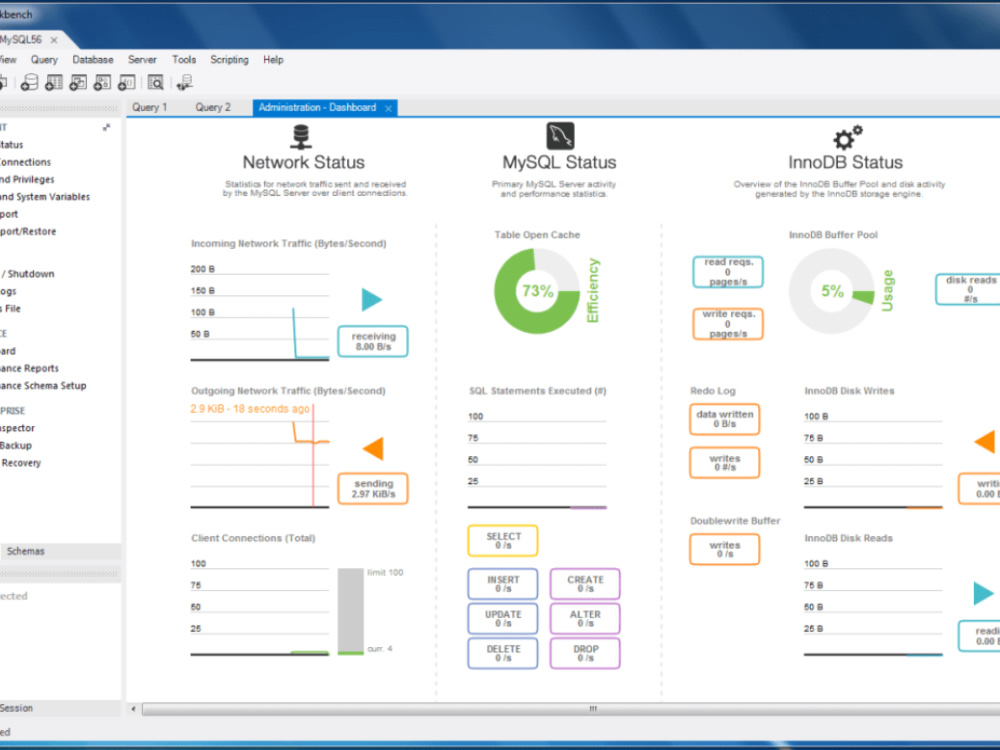Image resolution: width=1000 pixels, height=750 pixels.
Task: Open the Recovery navigator item
Action: (21, 462)
